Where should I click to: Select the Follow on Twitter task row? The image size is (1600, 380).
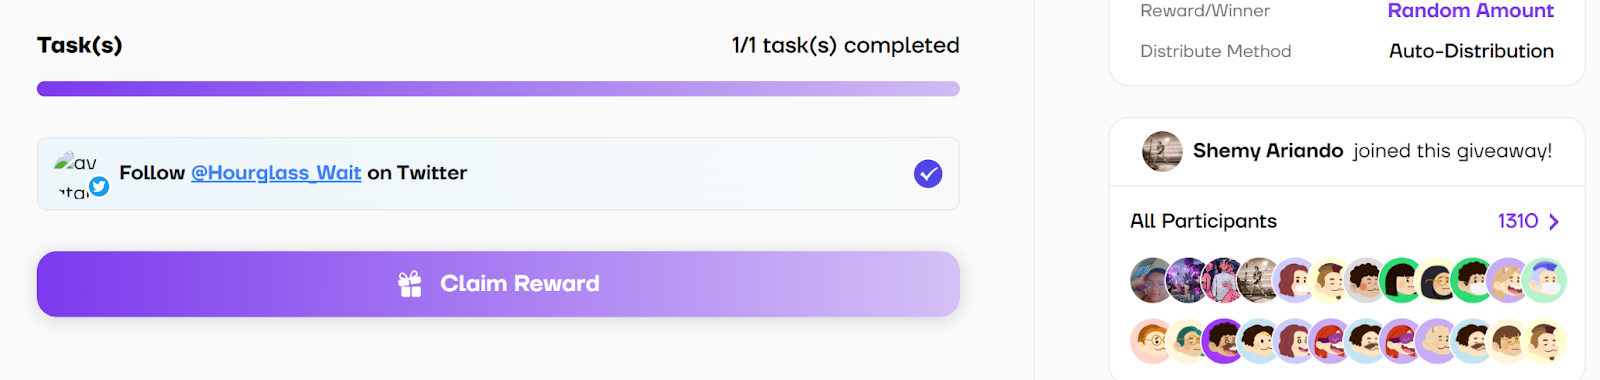point(498,174)
